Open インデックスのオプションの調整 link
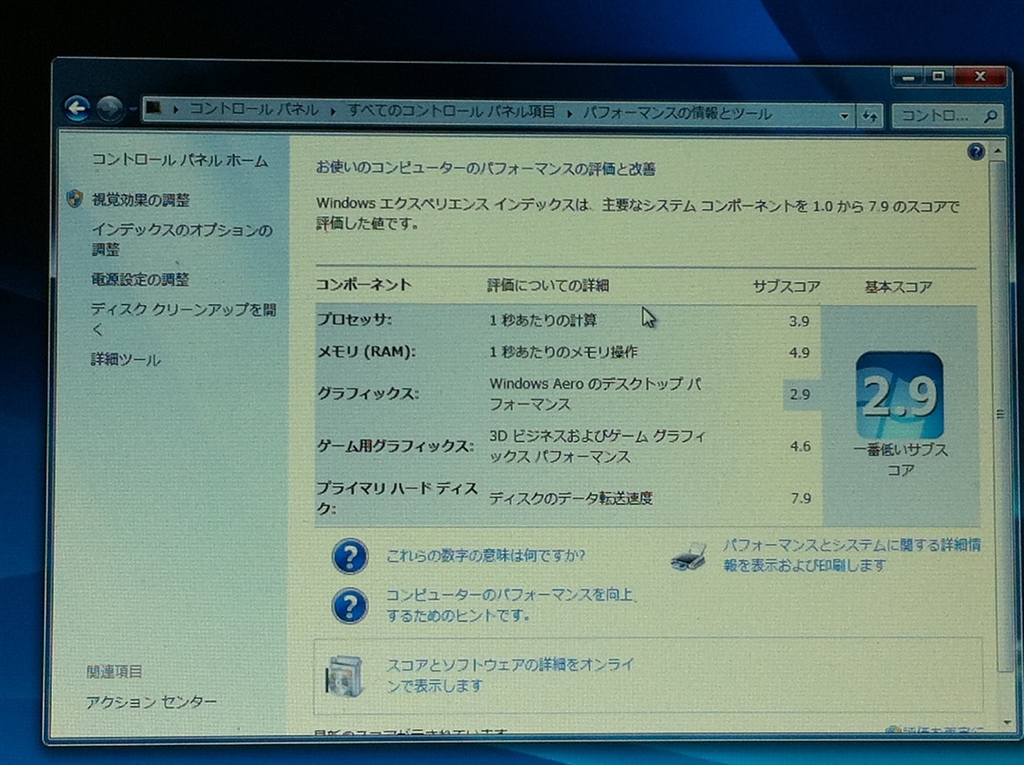This screenshot has height=765, width=1024. pyautogui.click(x=182, y=240)
